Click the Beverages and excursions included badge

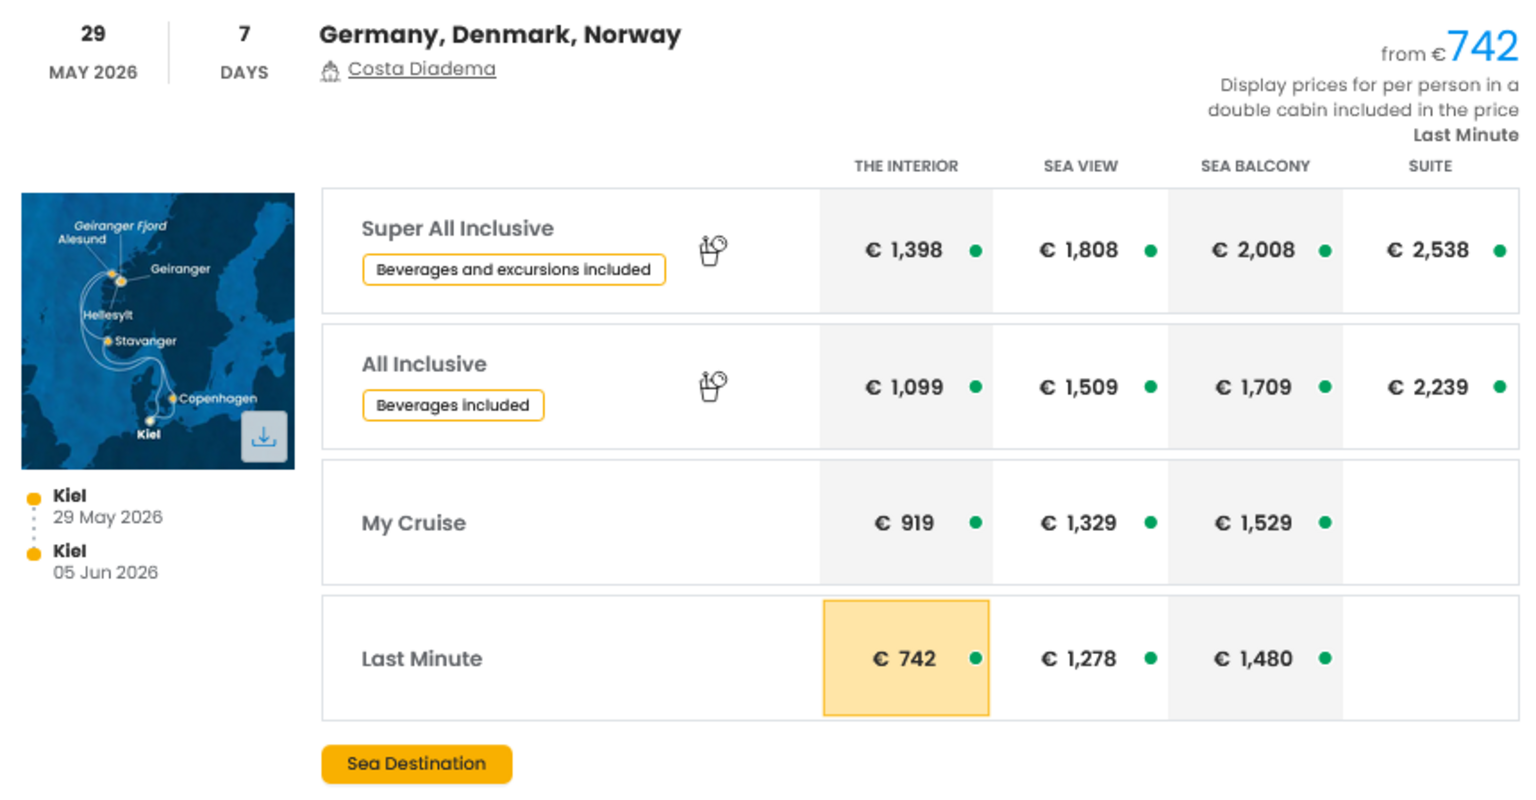(x=513, y=270)
